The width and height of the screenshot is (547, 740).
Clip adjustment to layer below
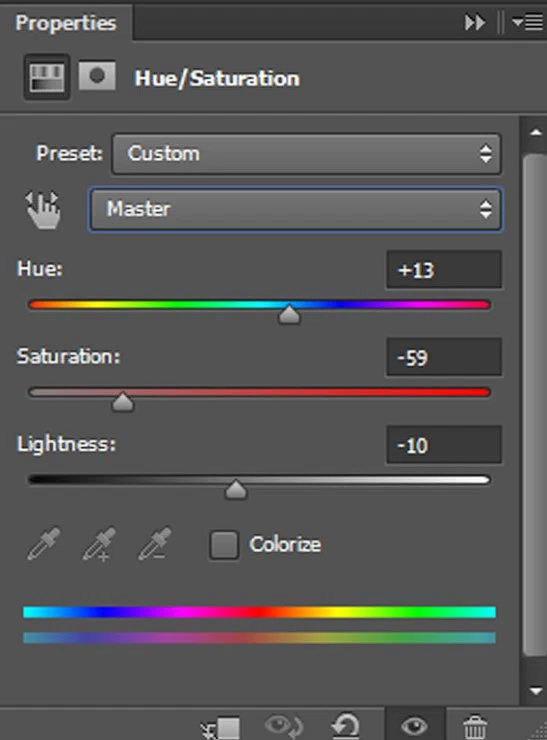pos(221,727)
